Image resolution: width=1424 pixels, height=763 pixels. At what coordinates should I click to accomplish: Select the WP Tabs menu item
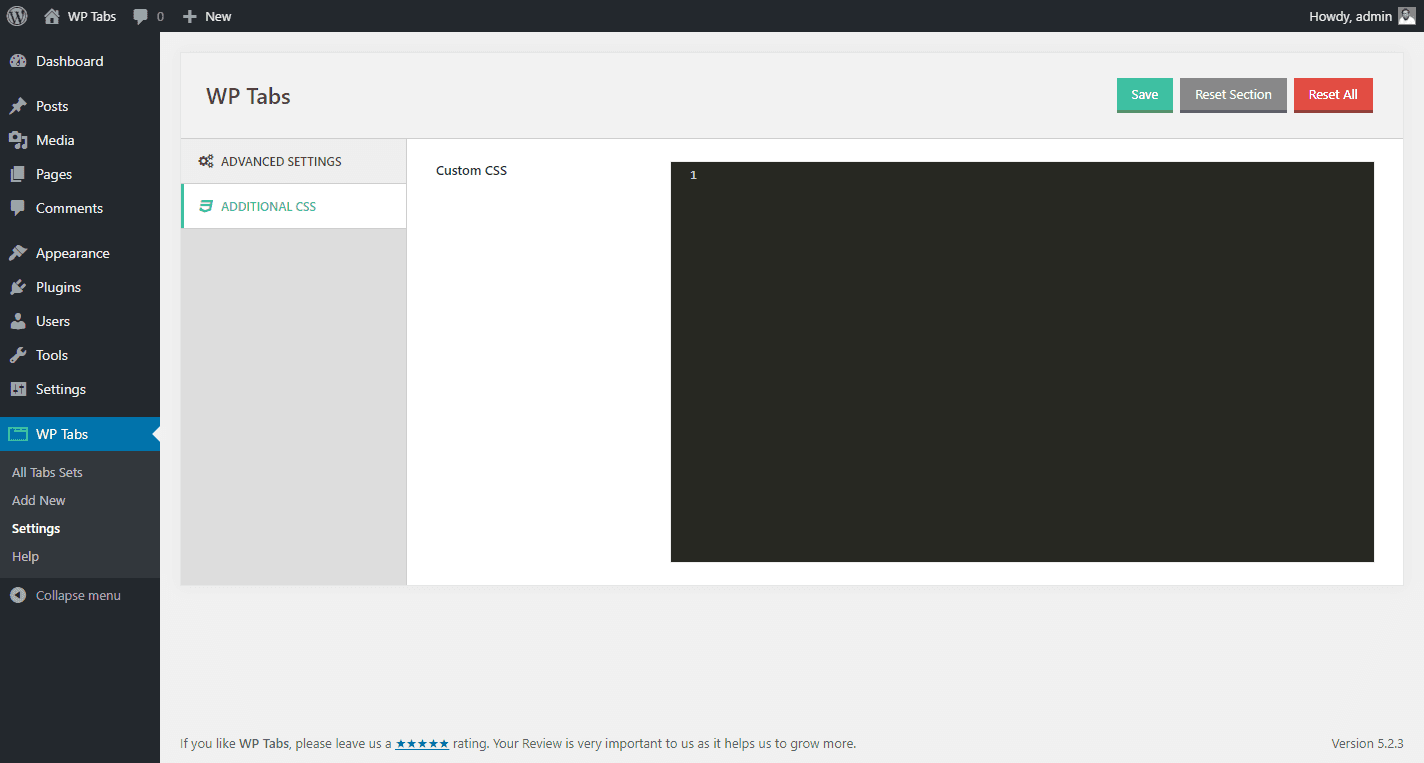(x=80, y=434)
